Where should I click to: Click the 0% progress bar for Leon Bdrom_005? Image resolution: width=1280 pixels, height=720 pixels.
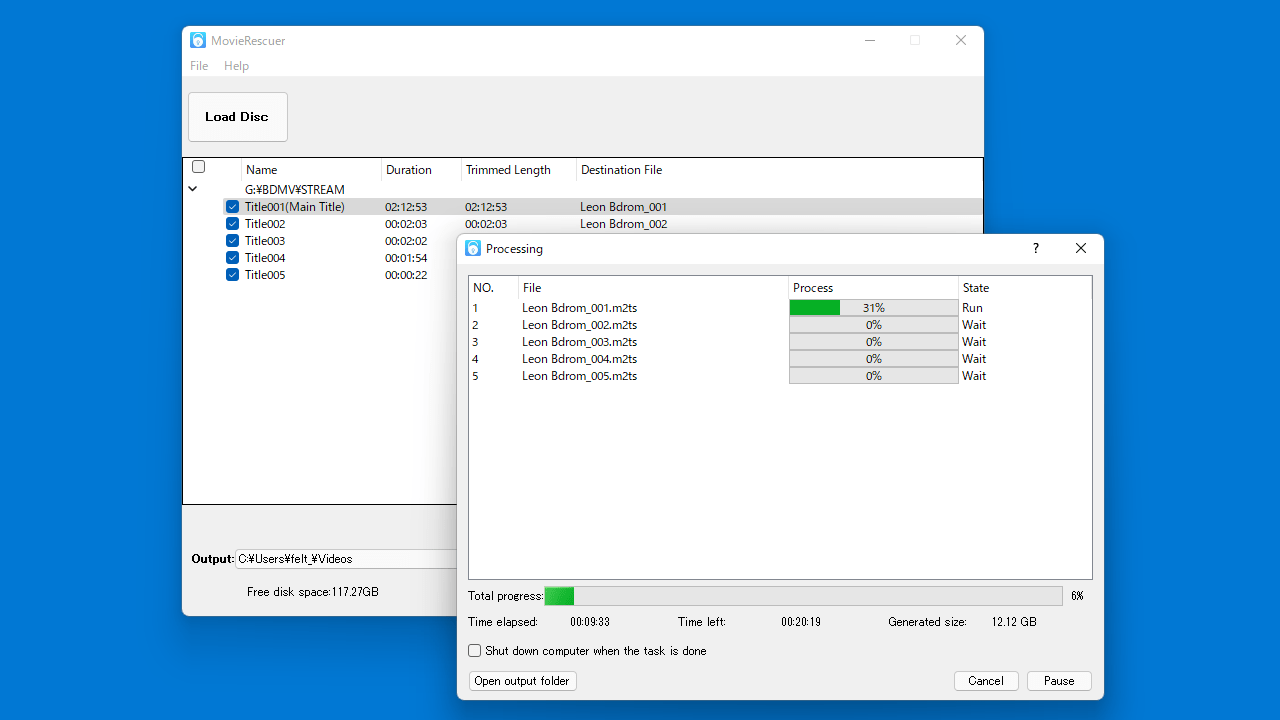(873, 376)
